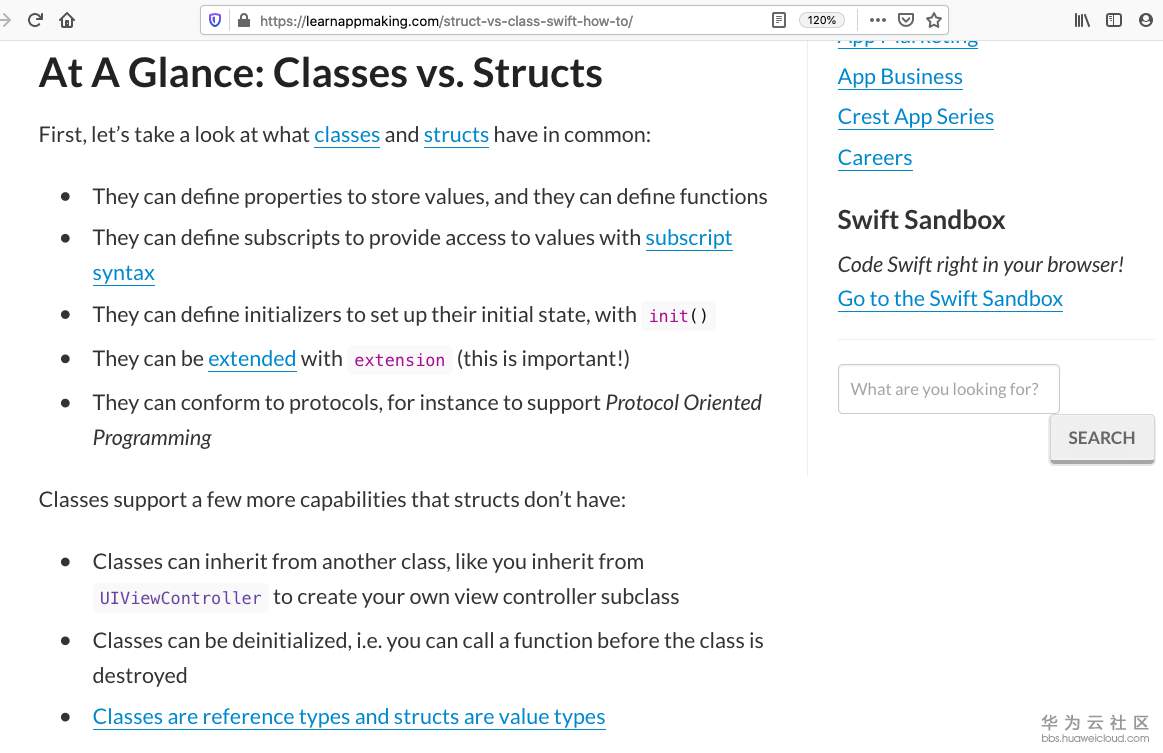
Task: Select the Careers sidebar menu item
Action: click(875, 158)
